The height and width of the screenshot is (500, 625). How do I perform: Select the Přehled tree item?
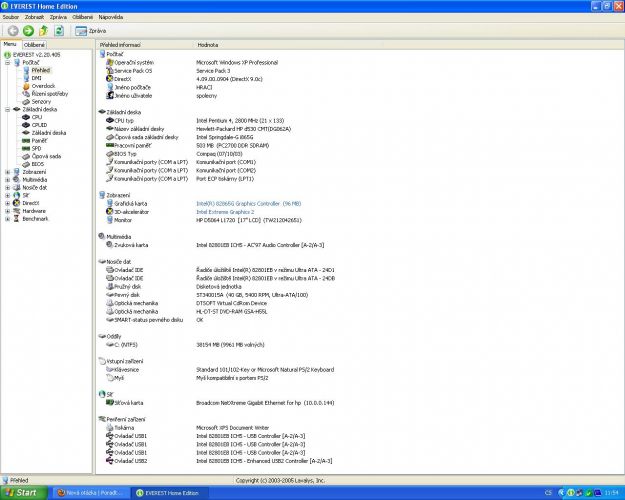pos(41,70)
